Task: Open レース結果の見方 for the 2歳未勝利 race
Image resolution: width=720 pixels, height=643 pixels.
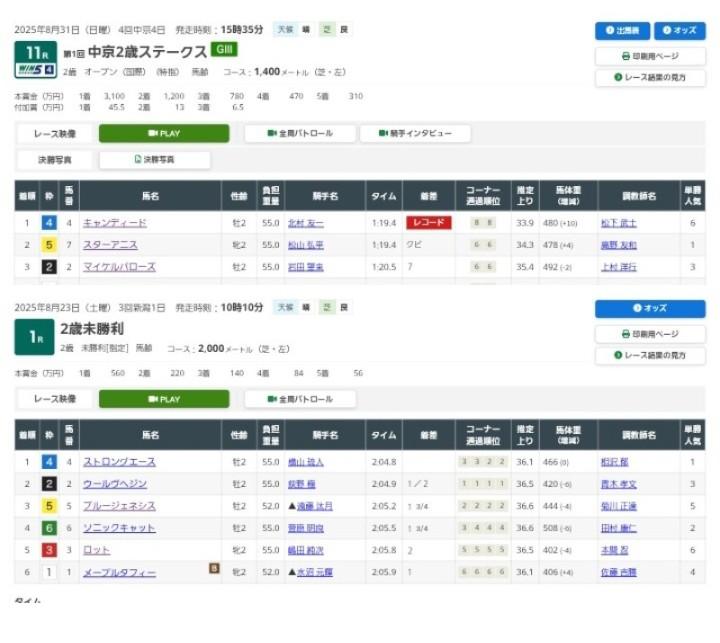Action: coord(650,355)
